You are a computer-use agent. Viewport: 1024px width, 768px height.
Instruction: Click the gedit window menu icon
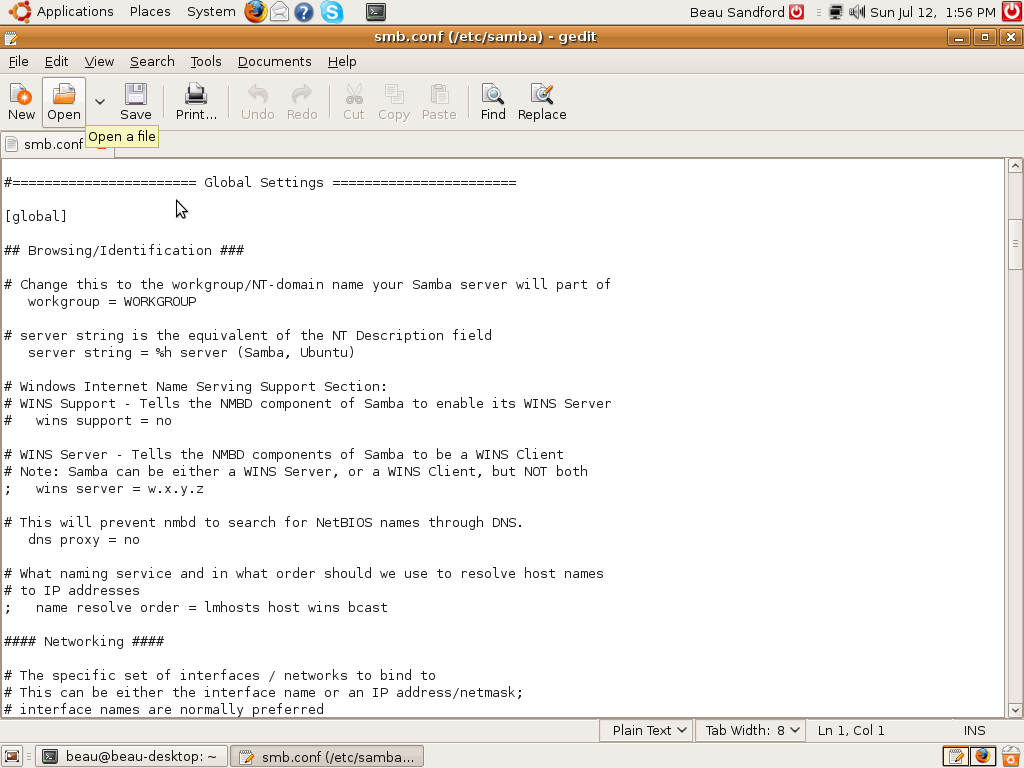[x=10, y=37]
